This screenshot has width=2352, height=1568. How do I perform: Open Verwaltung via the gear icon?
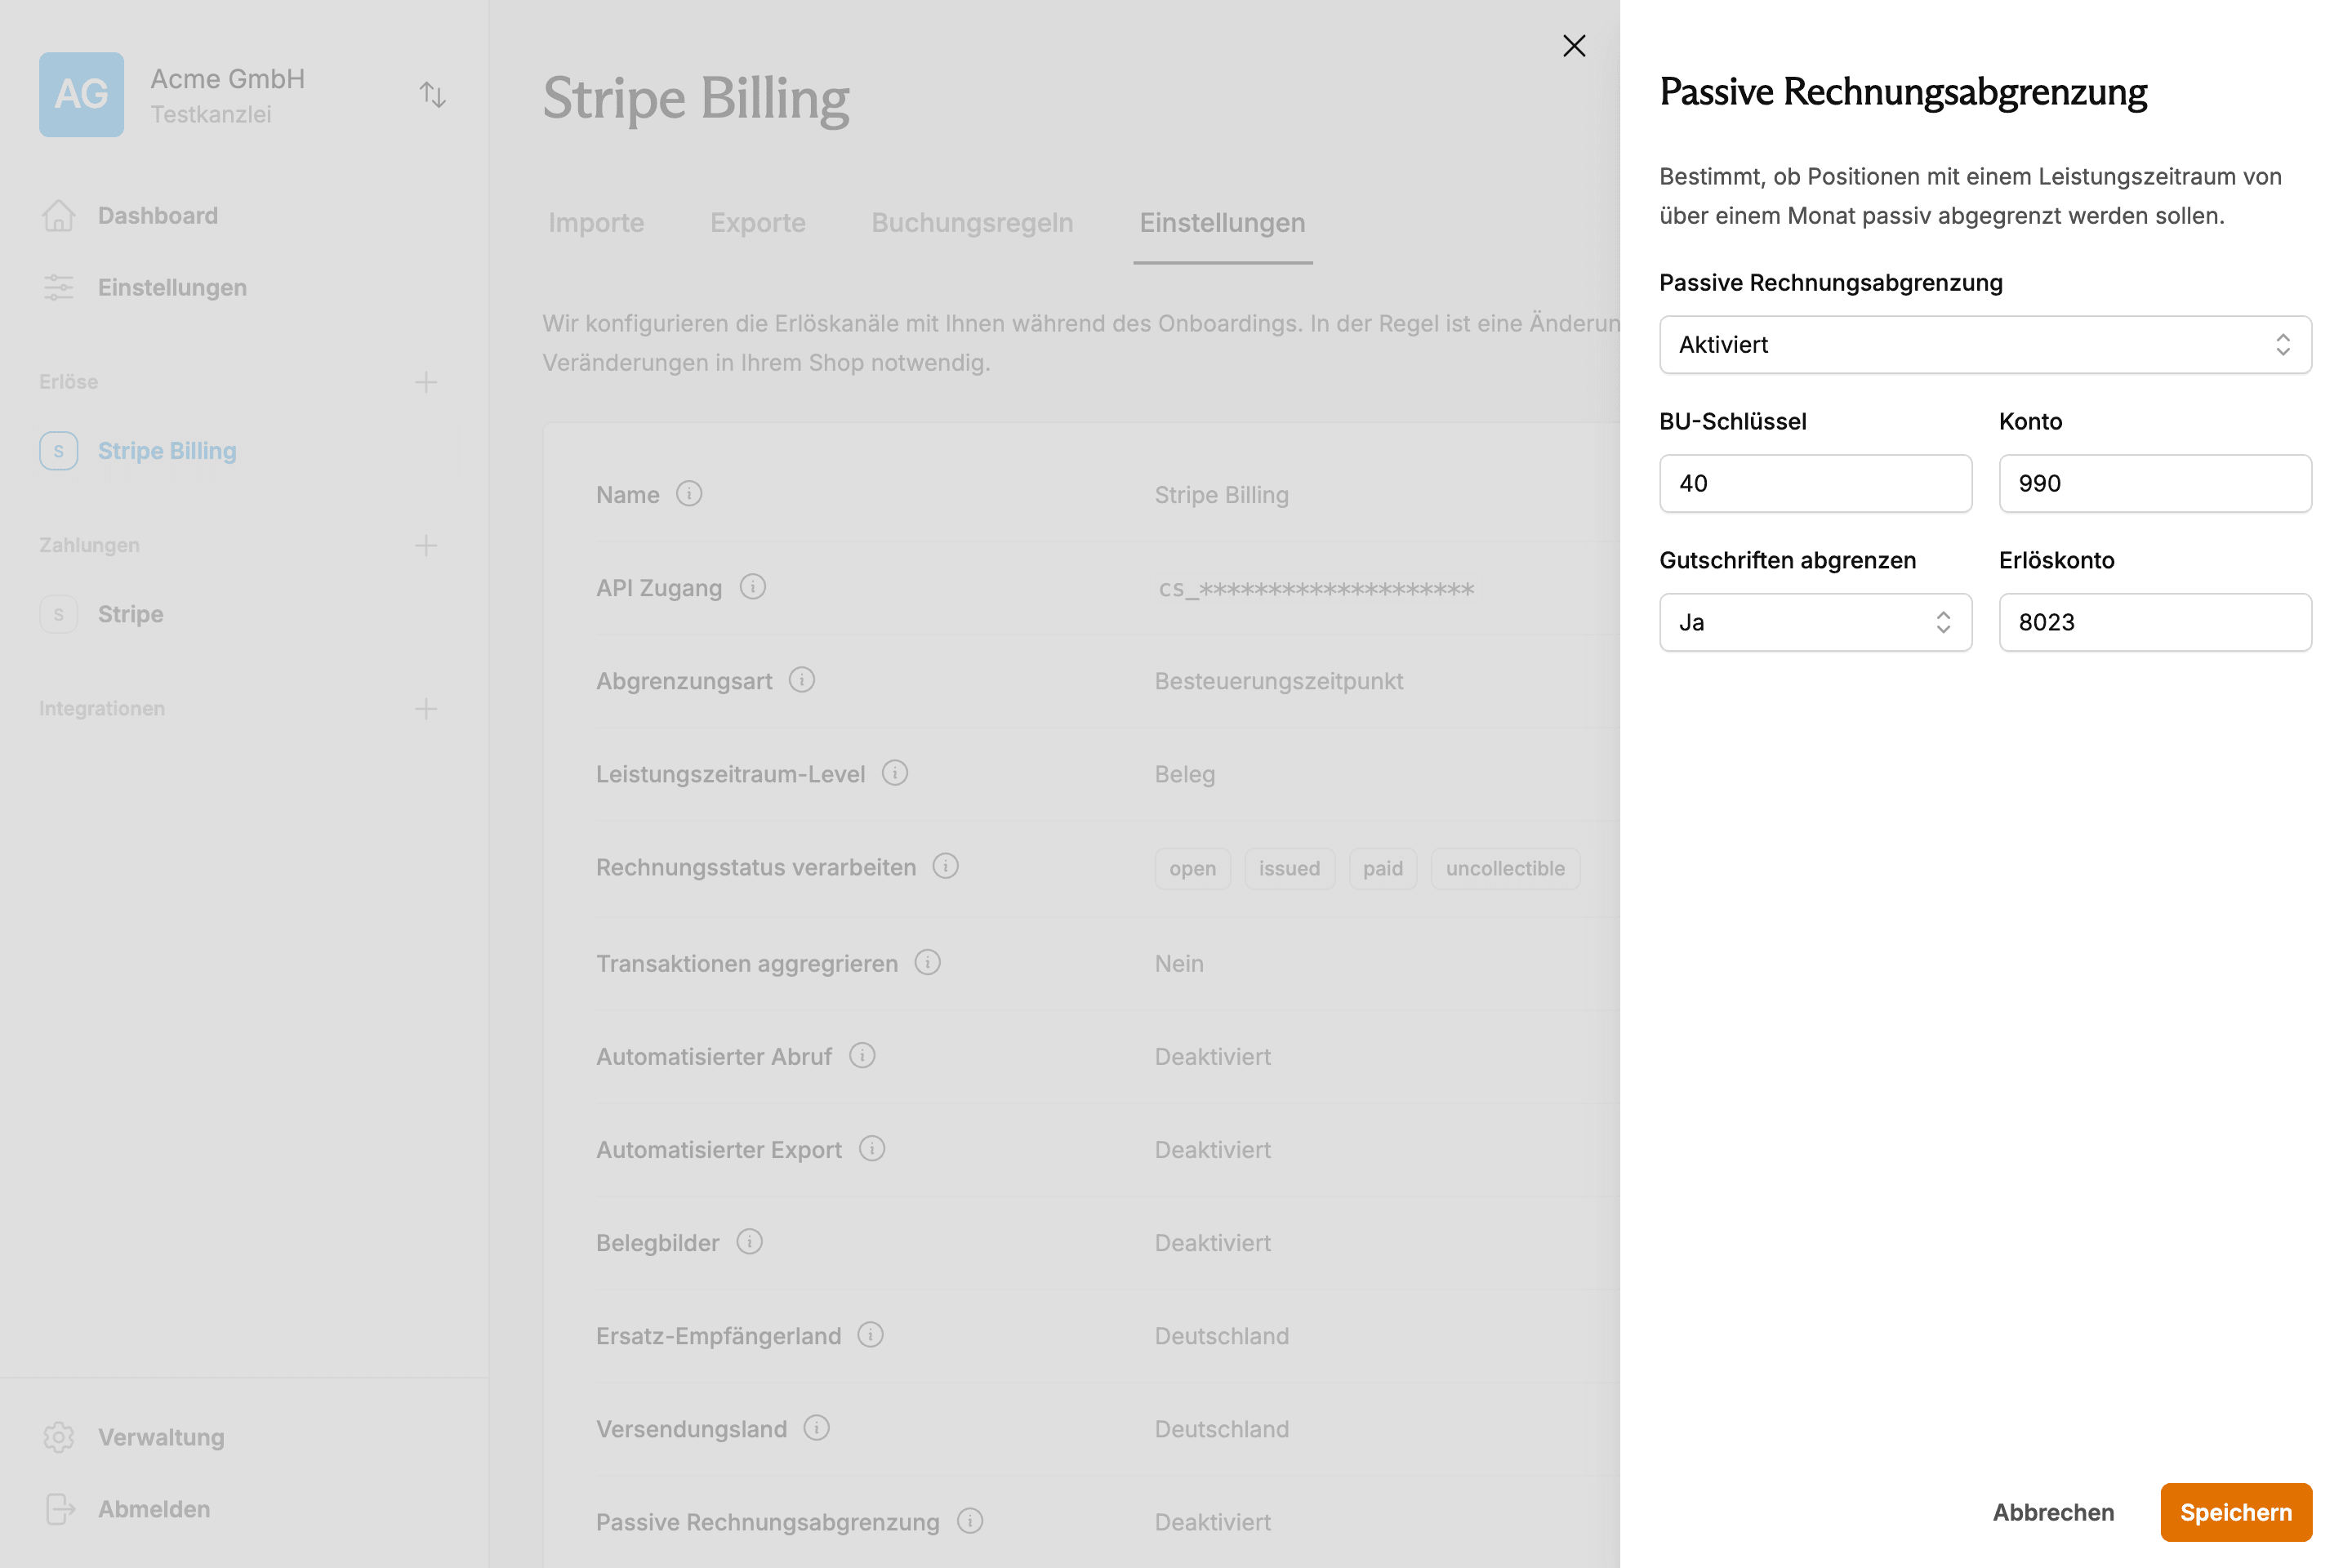[x=58, y=1437]
